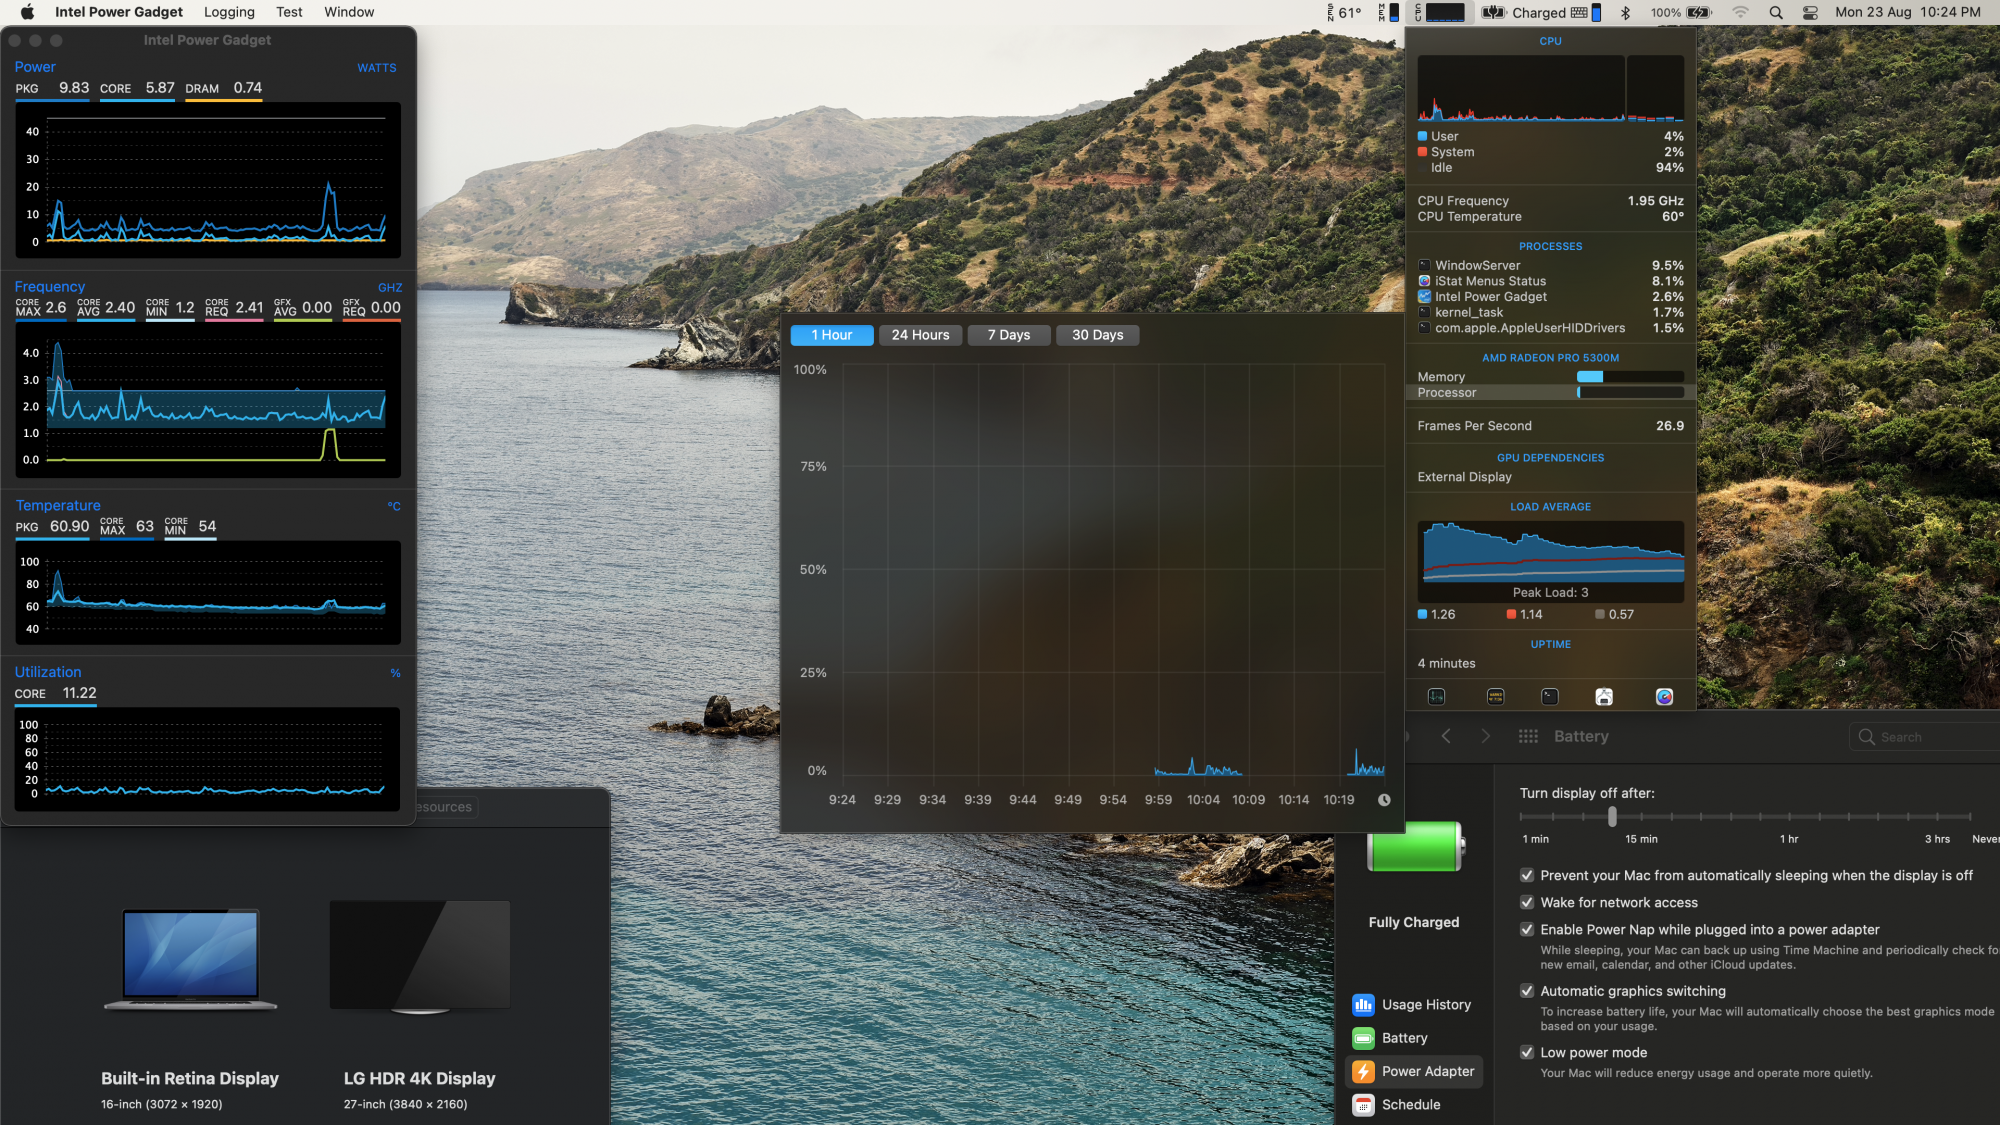
Task: Open the Logging menu
Action: [229, 12]
